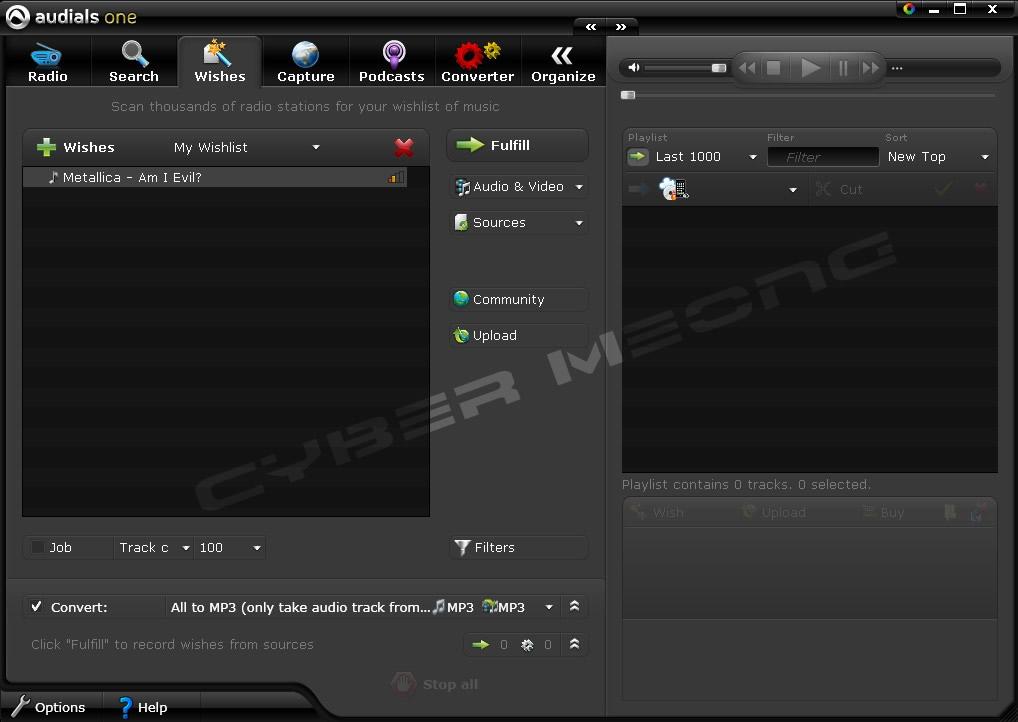Click the pause button
The image size is (1018, 722).
843,68
